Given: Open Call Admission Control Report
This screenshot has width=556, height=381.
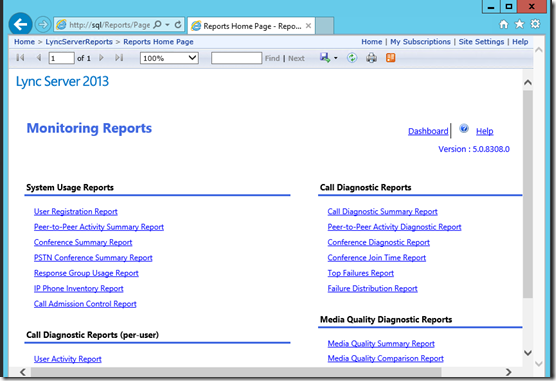Looking at the screenshot, I should tap(85, 304).
